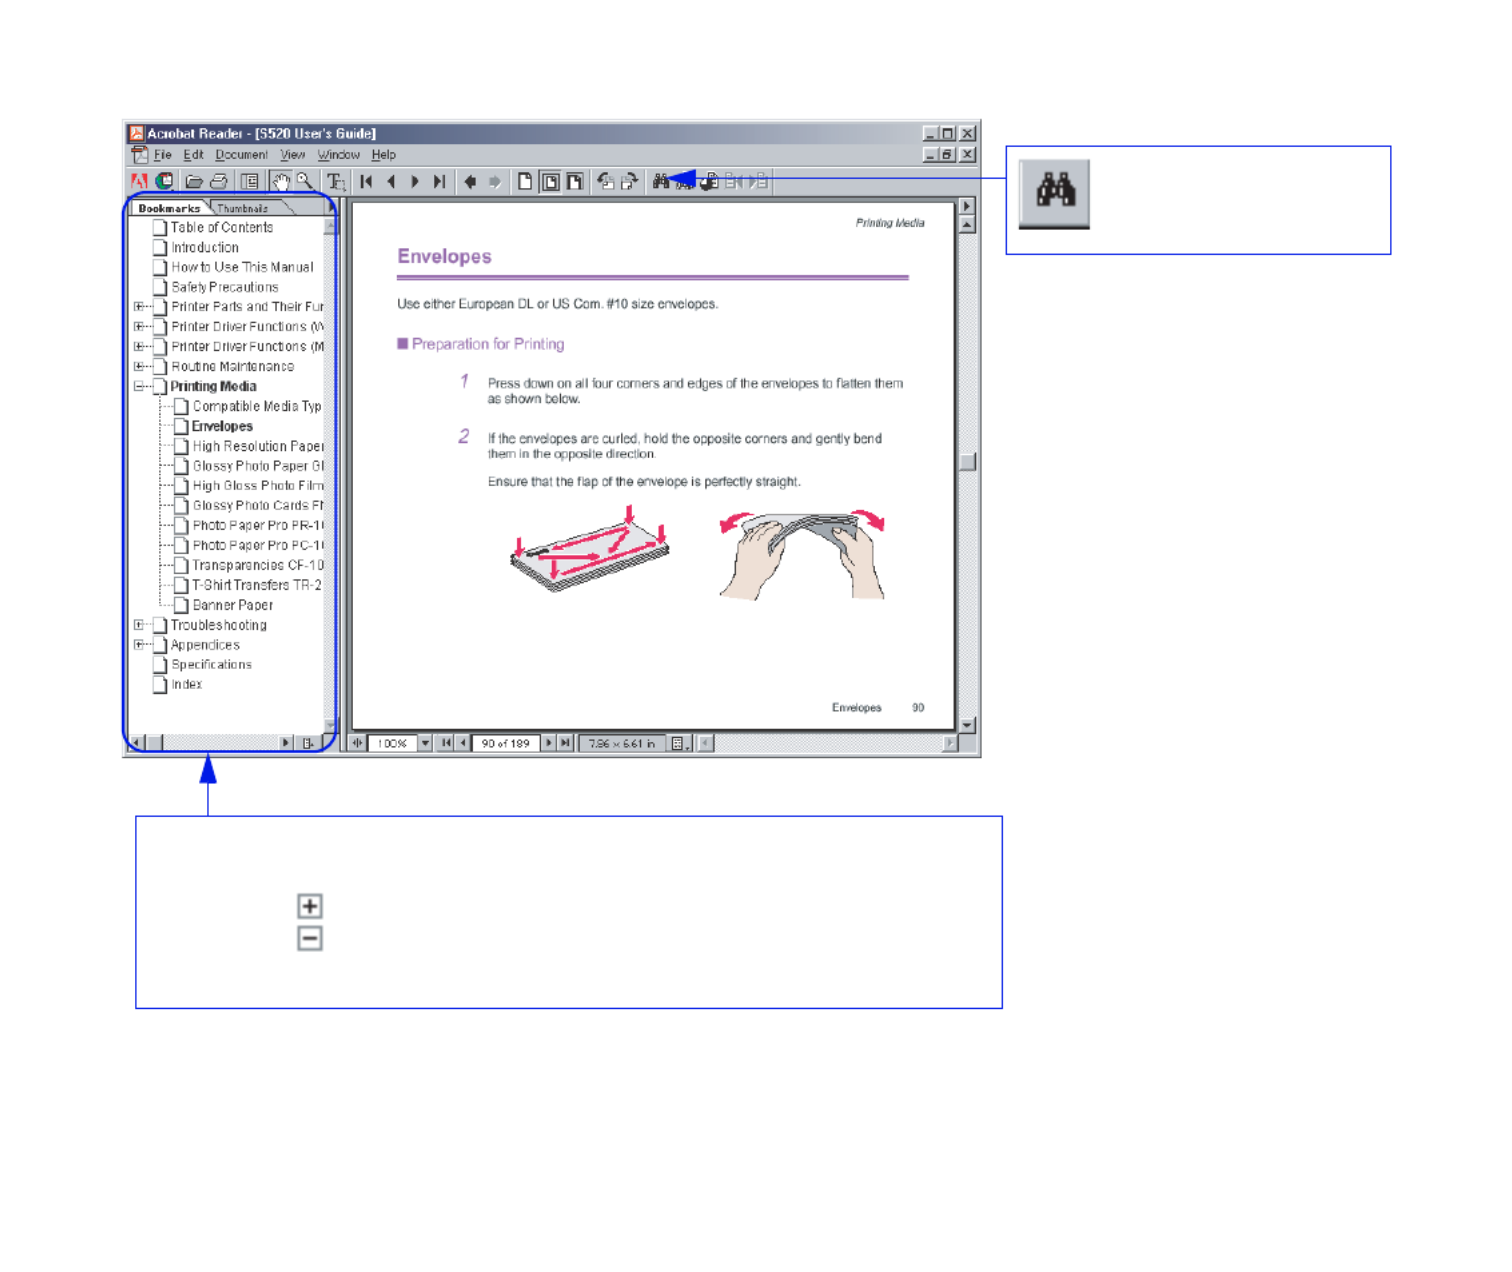Viewport: 1512px width, 1272px height.
Task: Set Fit Width page view icon
Action: tap(574, 181)
